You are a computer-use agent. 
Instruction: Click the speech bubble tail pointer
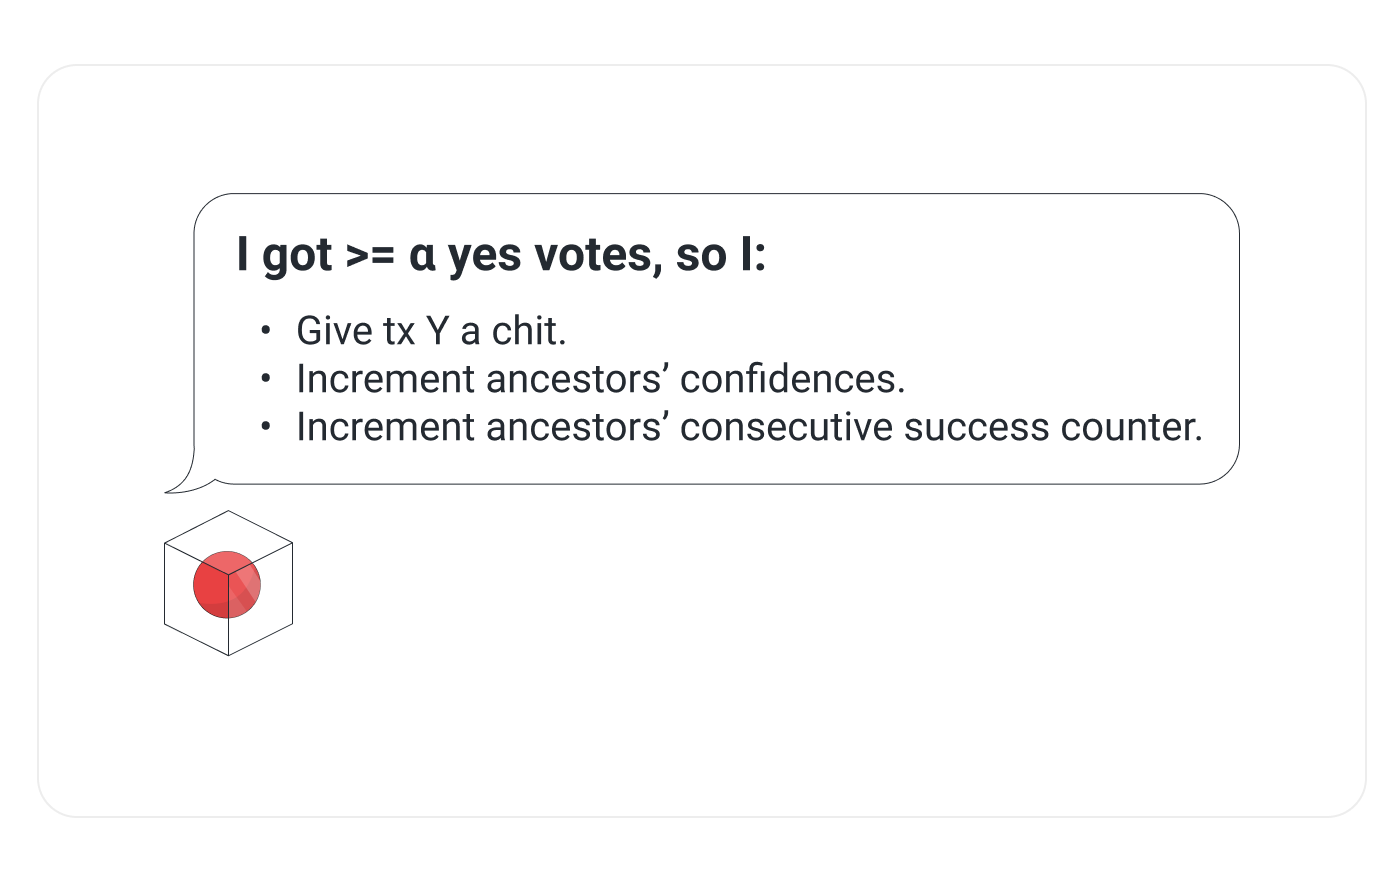(x=186, y=477)
